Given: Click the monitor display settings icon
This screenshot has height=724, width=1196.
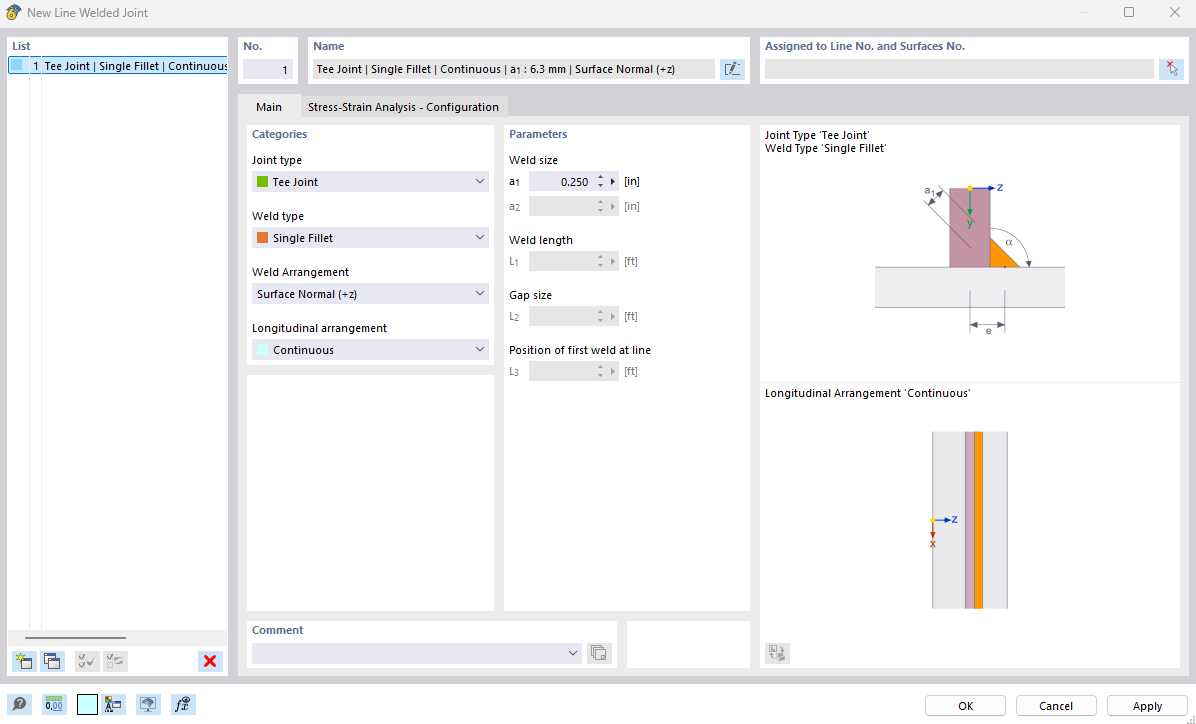Looking at the screenshot, I should [x=148, y=704].
